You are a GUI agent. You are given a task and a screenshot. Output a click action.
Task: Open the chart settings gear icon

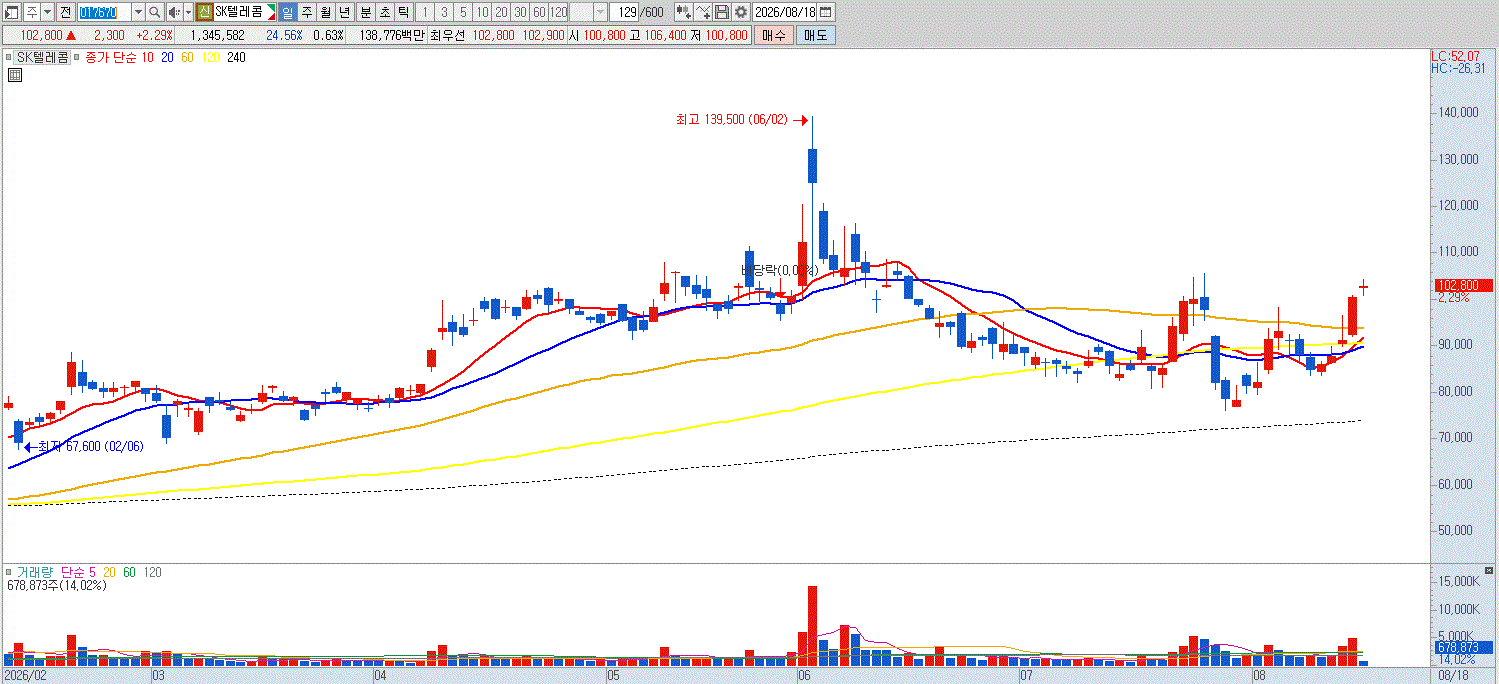pyautogui.click(x=740, y=12)
